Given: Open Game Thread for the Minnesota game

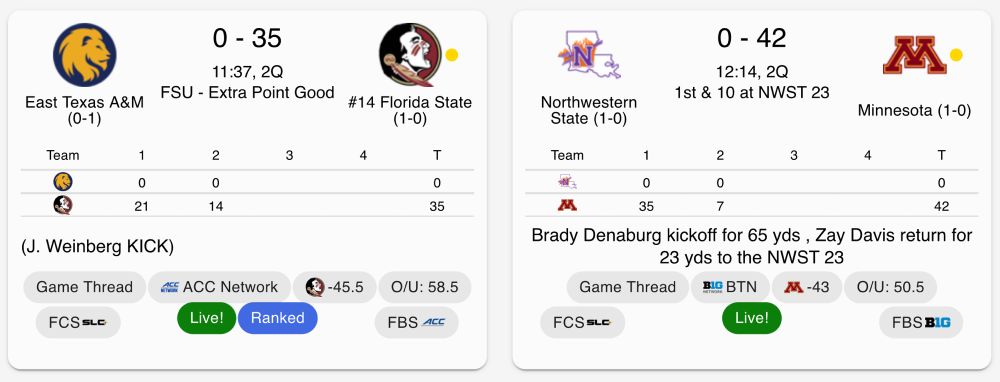Looking at the screenshot, I should [x=627, y=287].
